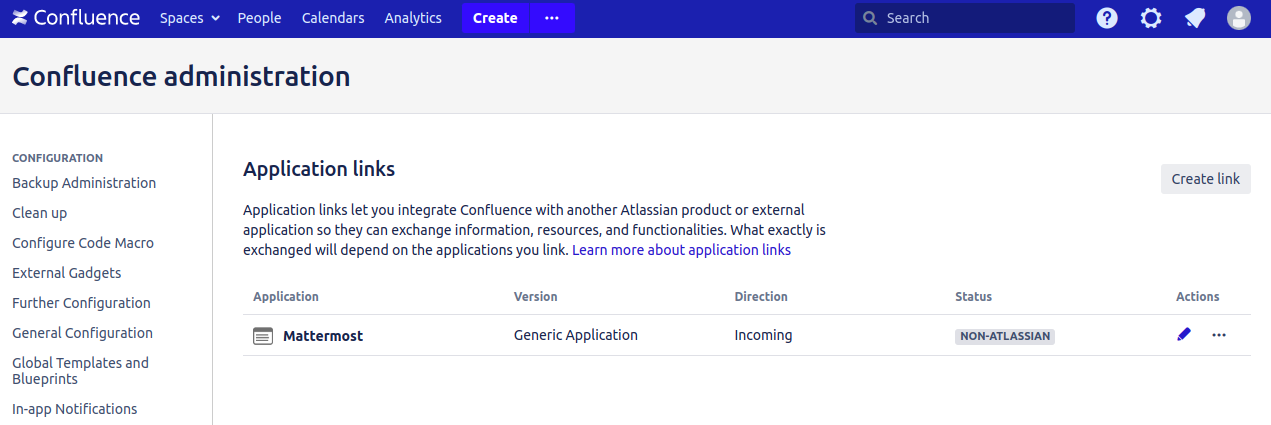Open more actions for Mattermost link
This screenshot has width=1271, height=425.
(x=1219, y=335)
